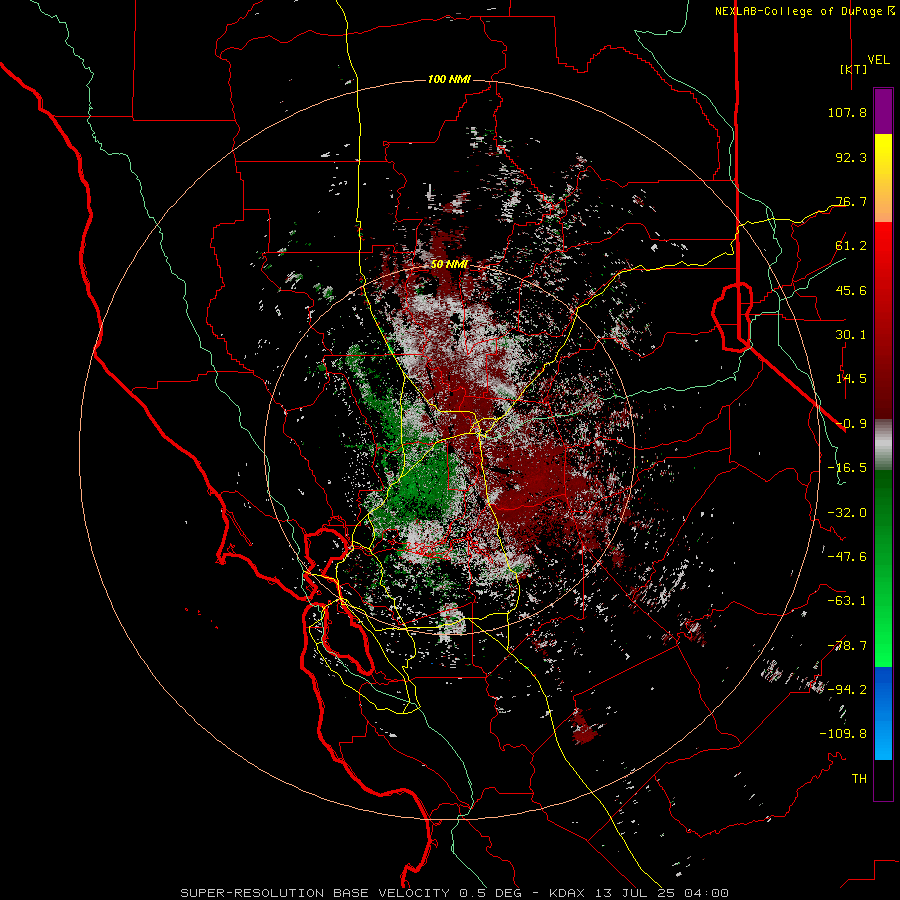
Task: Click the light cyan segment of the scale
Action: tap(883, 738)
